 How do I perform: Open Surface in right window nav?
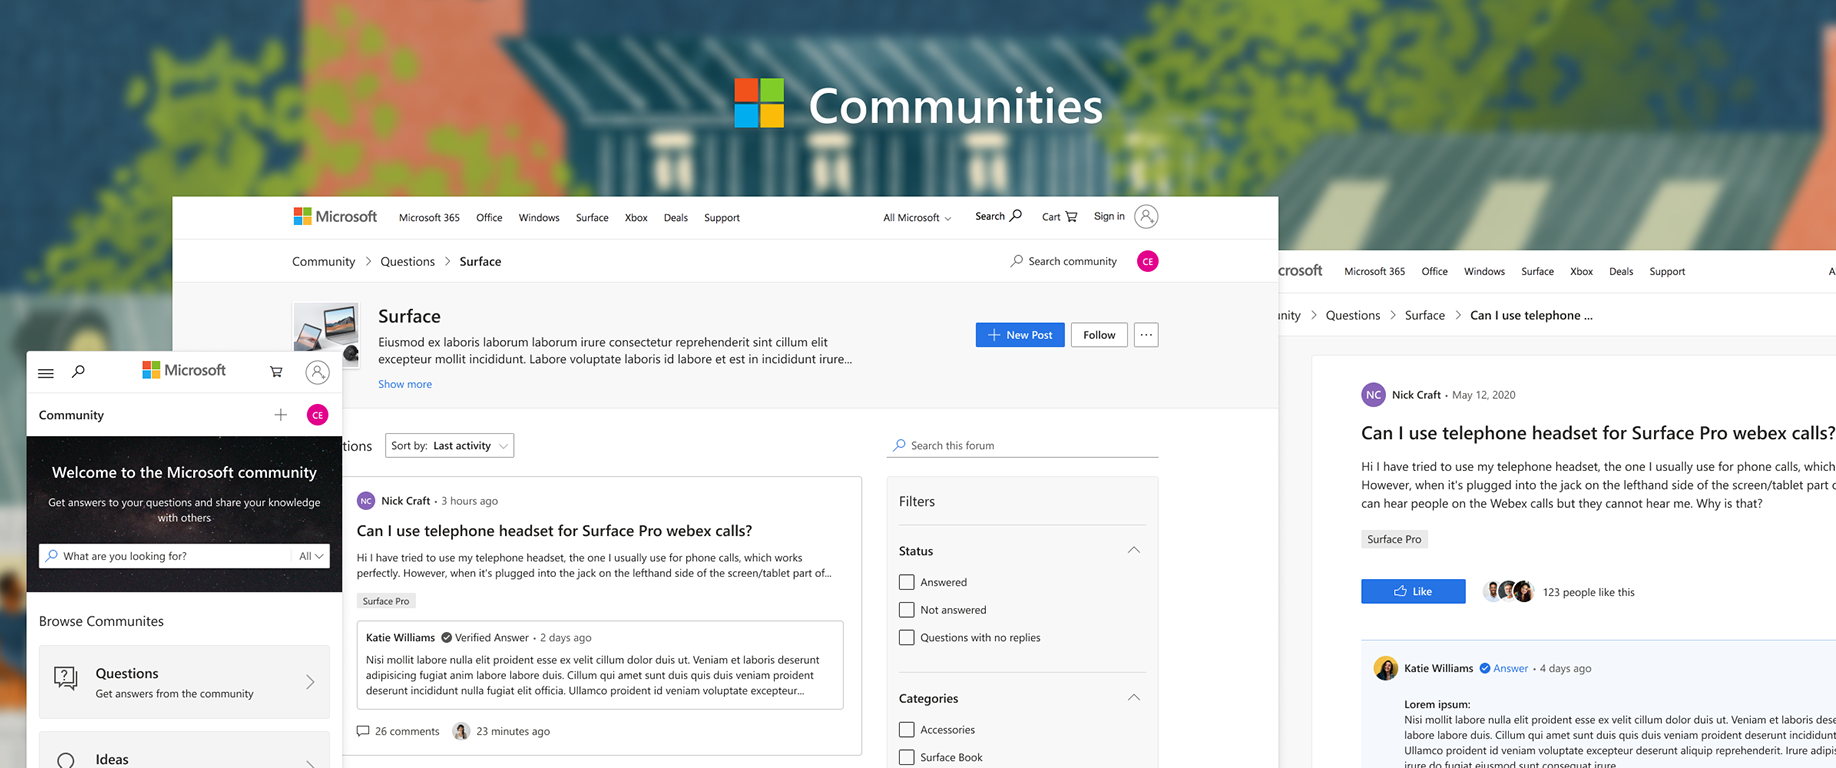(1537, 271)
